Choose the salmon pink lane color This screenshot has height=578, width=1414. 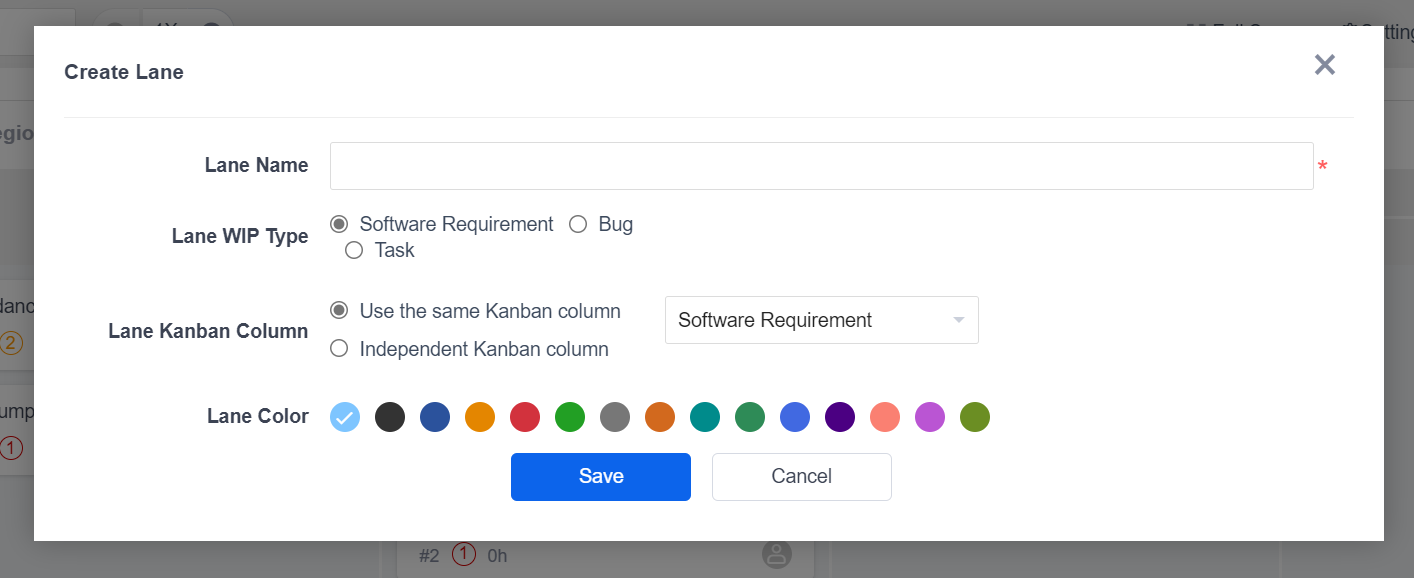tap(885, 417)
